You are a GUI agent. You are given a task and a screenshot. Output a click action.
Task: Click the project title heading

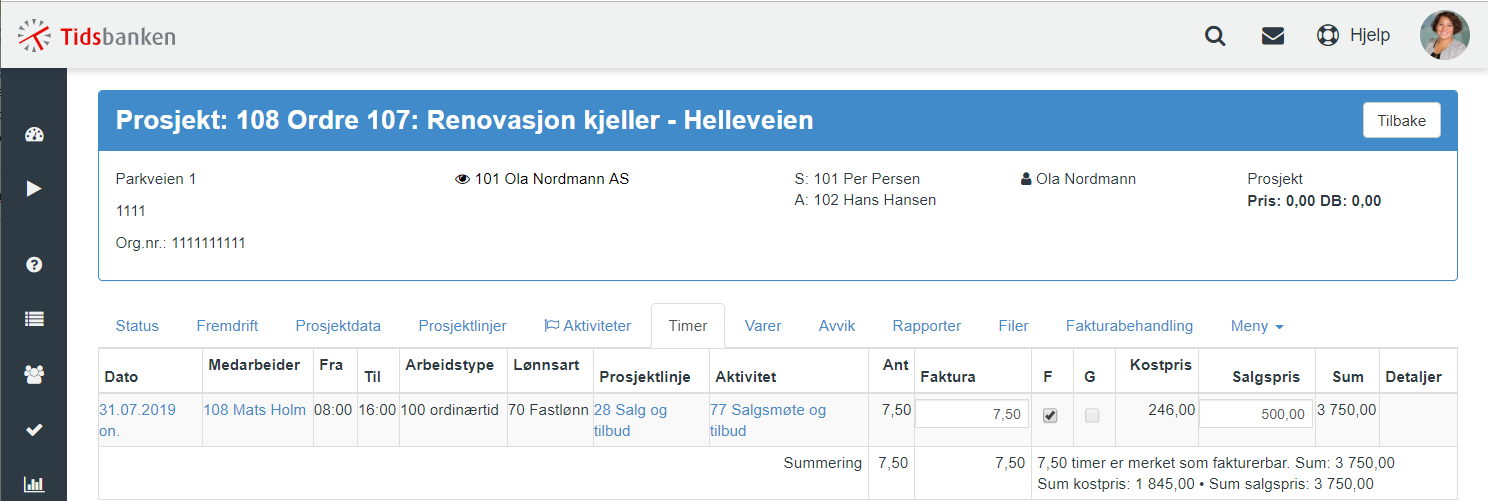(465, 121)
